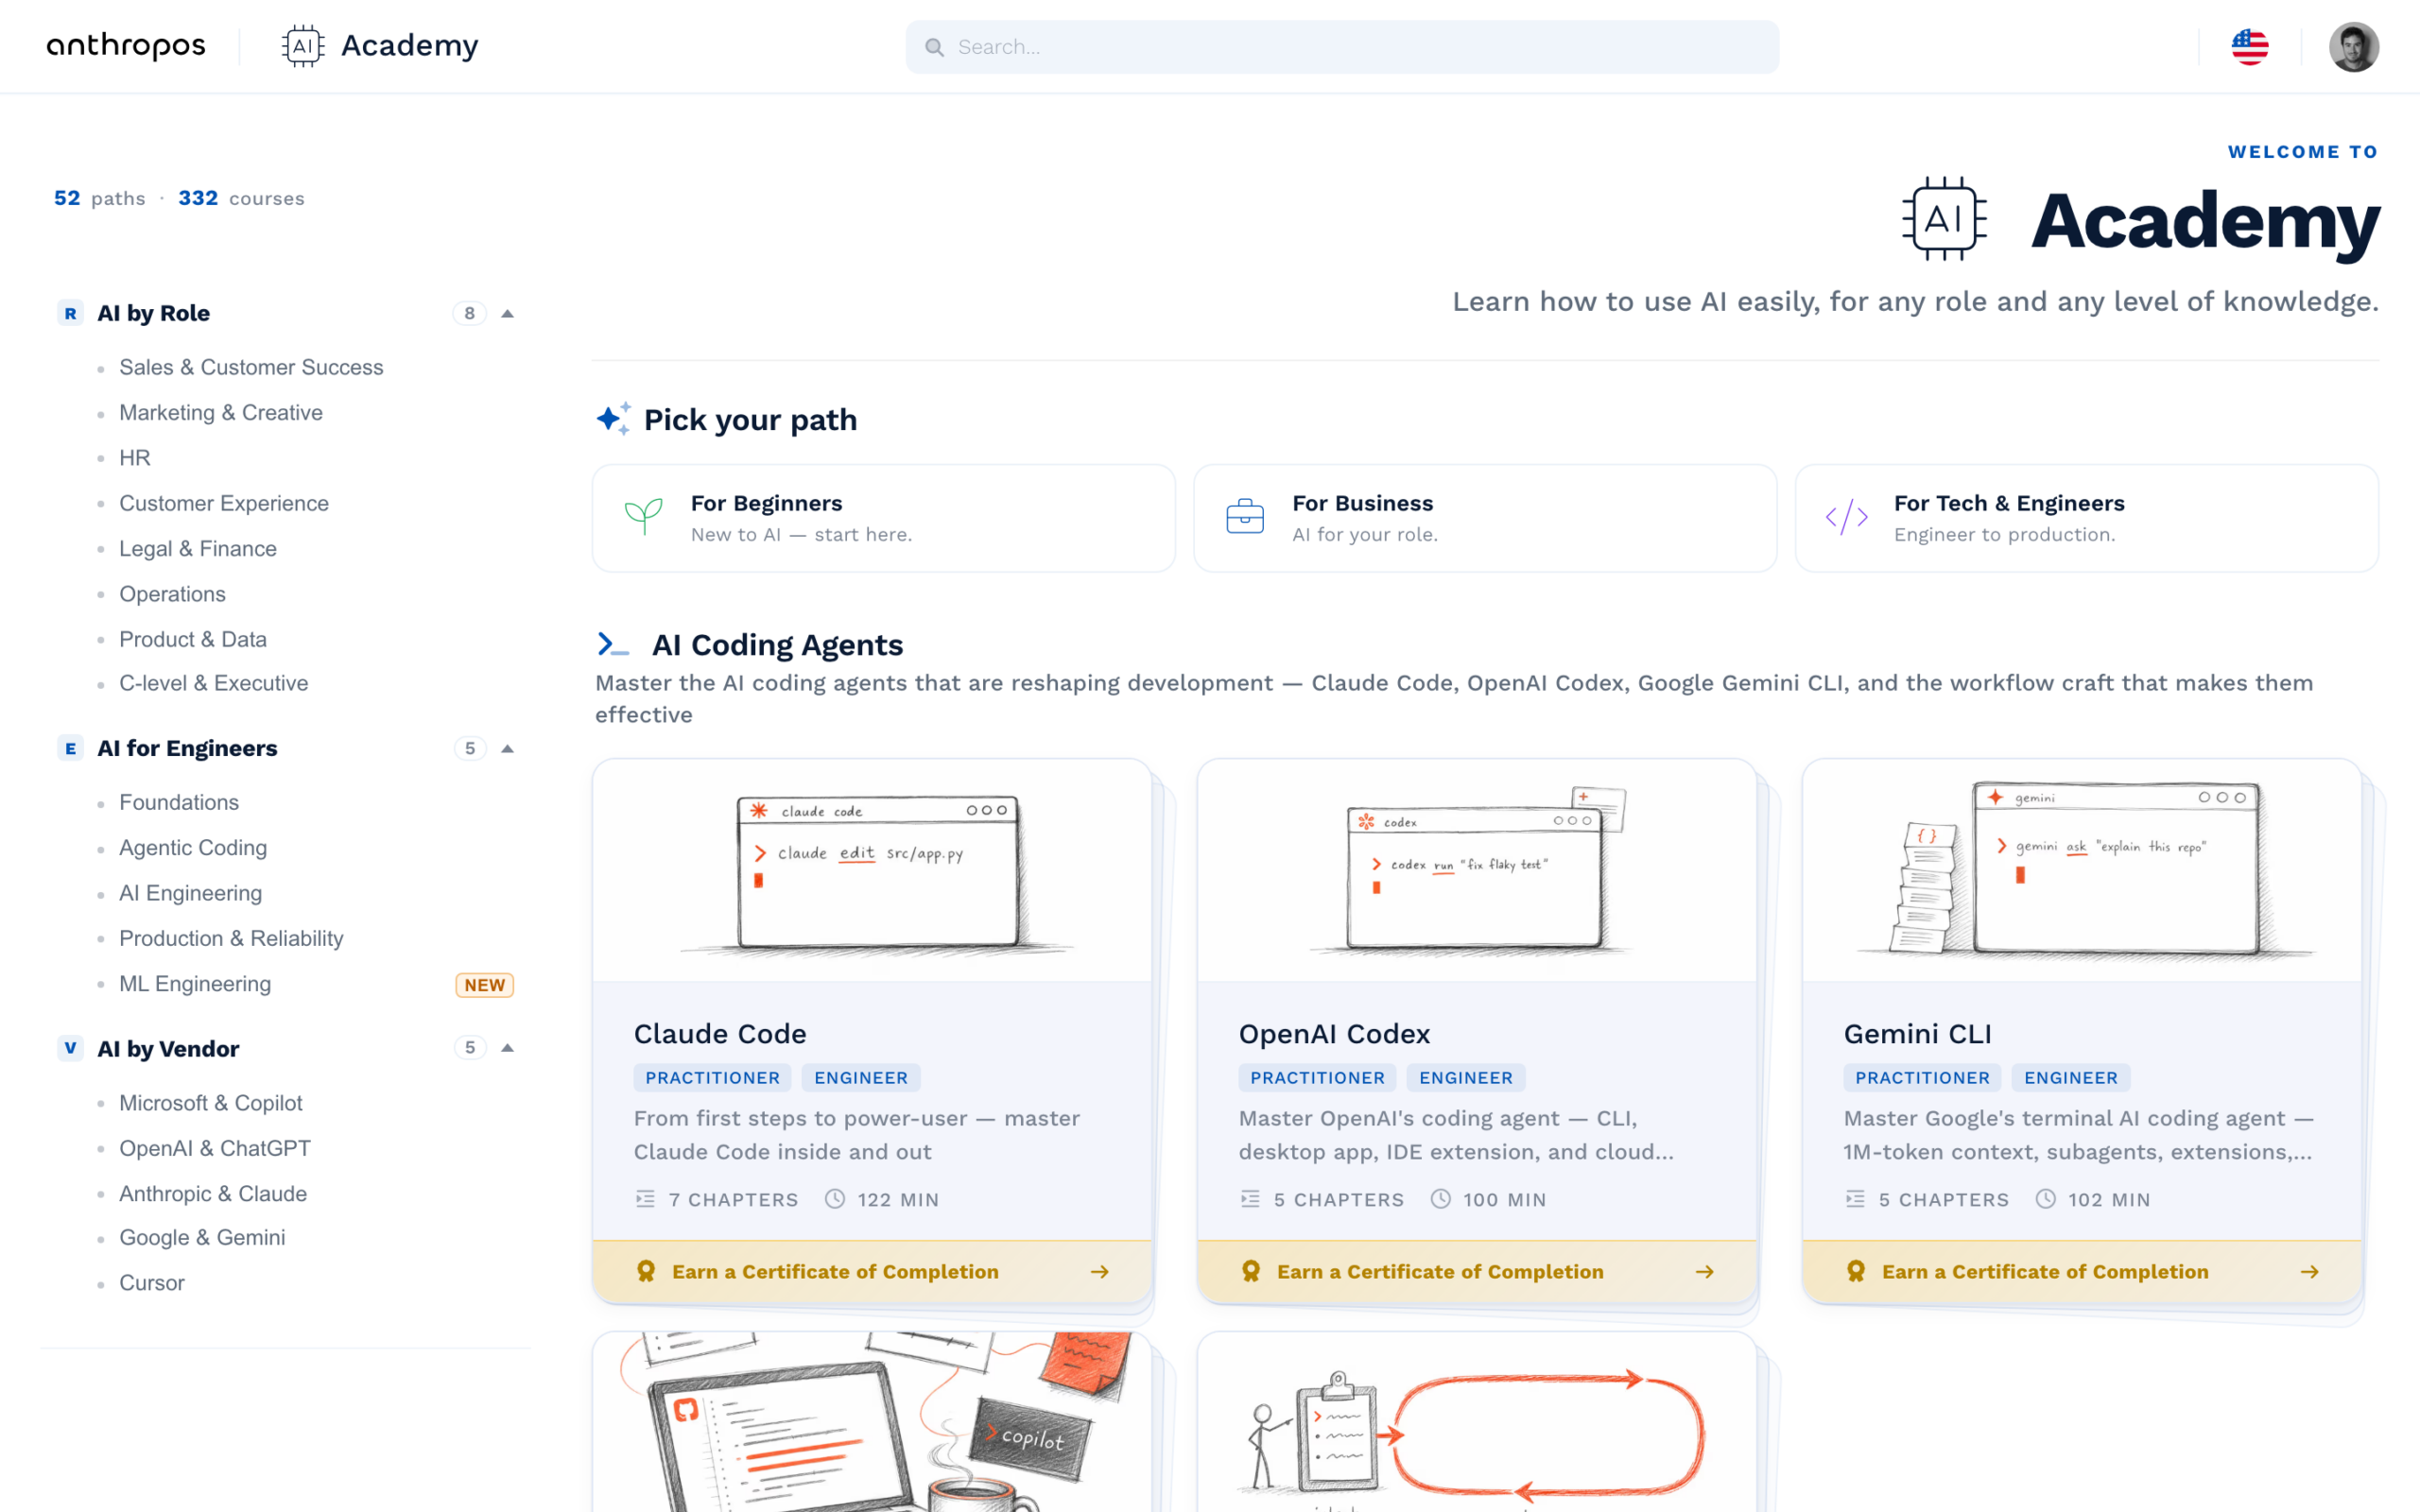Click the arrow on Claude Code certificate banner
2420x1512 pixels.
coord(1100,1272)
